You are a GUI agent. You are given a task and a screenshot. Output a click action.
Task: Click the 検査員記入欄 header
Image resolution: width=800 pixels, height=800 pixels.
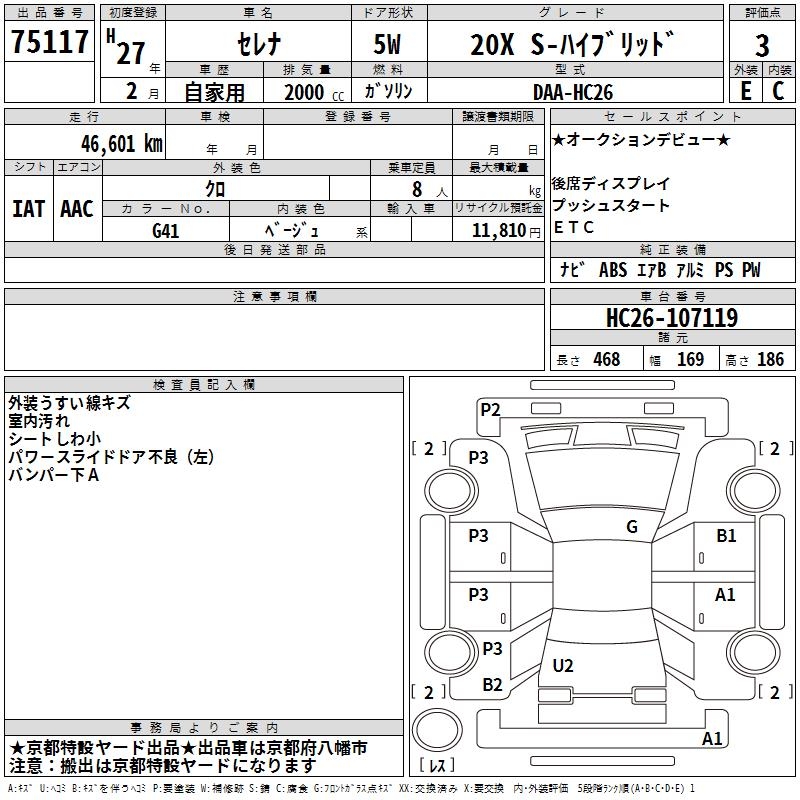coord(204,385)
